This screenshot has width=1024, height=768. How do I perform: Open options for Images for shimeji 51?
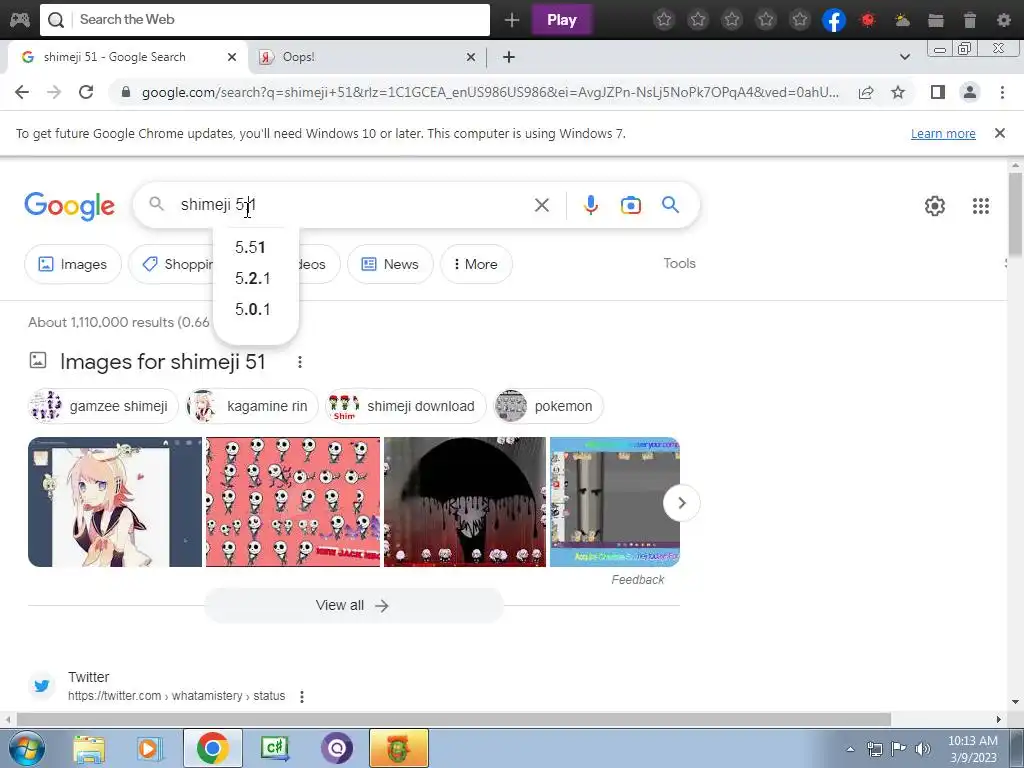pos(300,362)
